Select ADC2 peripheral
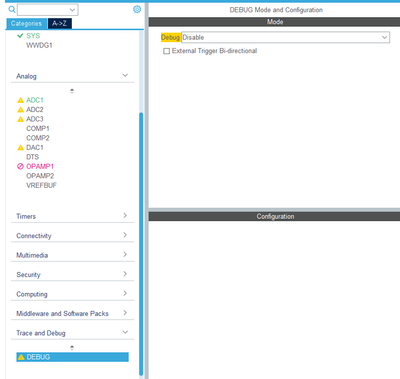Viewport: 400px width, 379px height. click(35, 110)
